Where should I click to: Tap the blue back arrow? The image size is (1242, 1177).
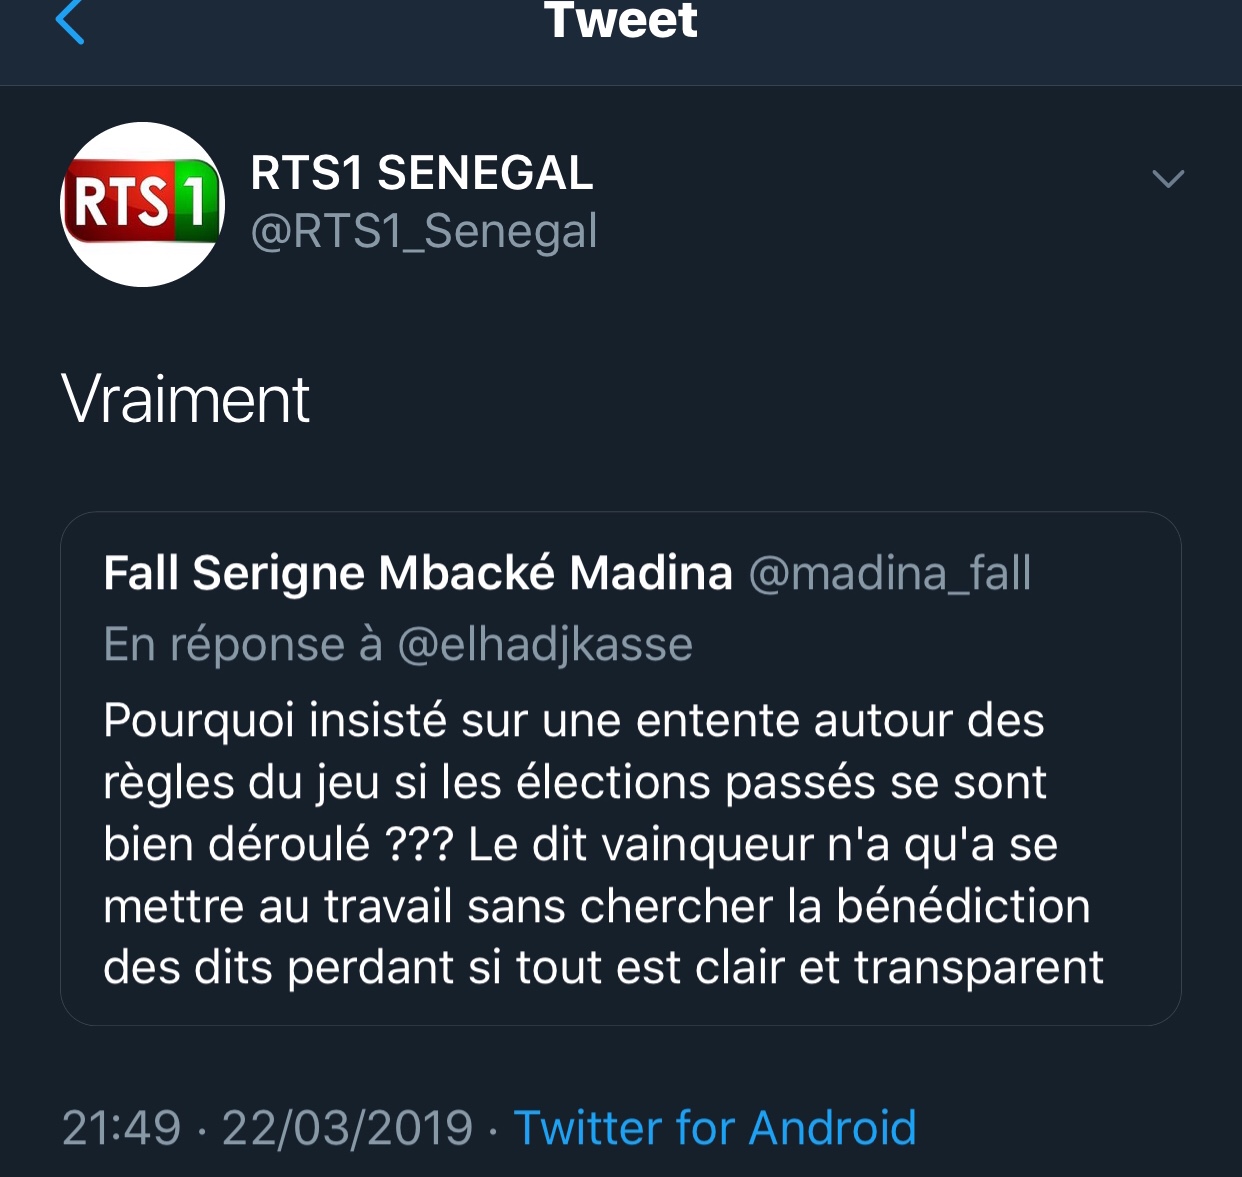[69, 21]
